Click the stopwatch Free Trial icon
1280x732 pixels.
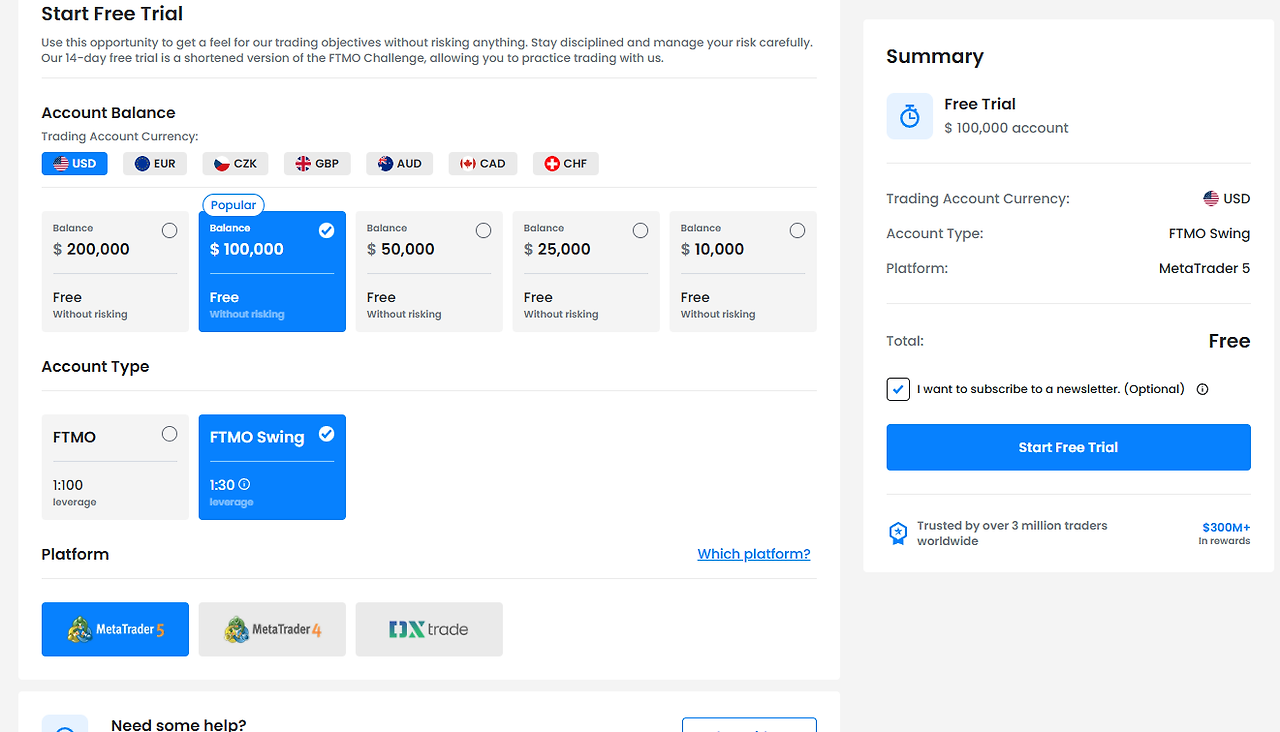point(910,116)
